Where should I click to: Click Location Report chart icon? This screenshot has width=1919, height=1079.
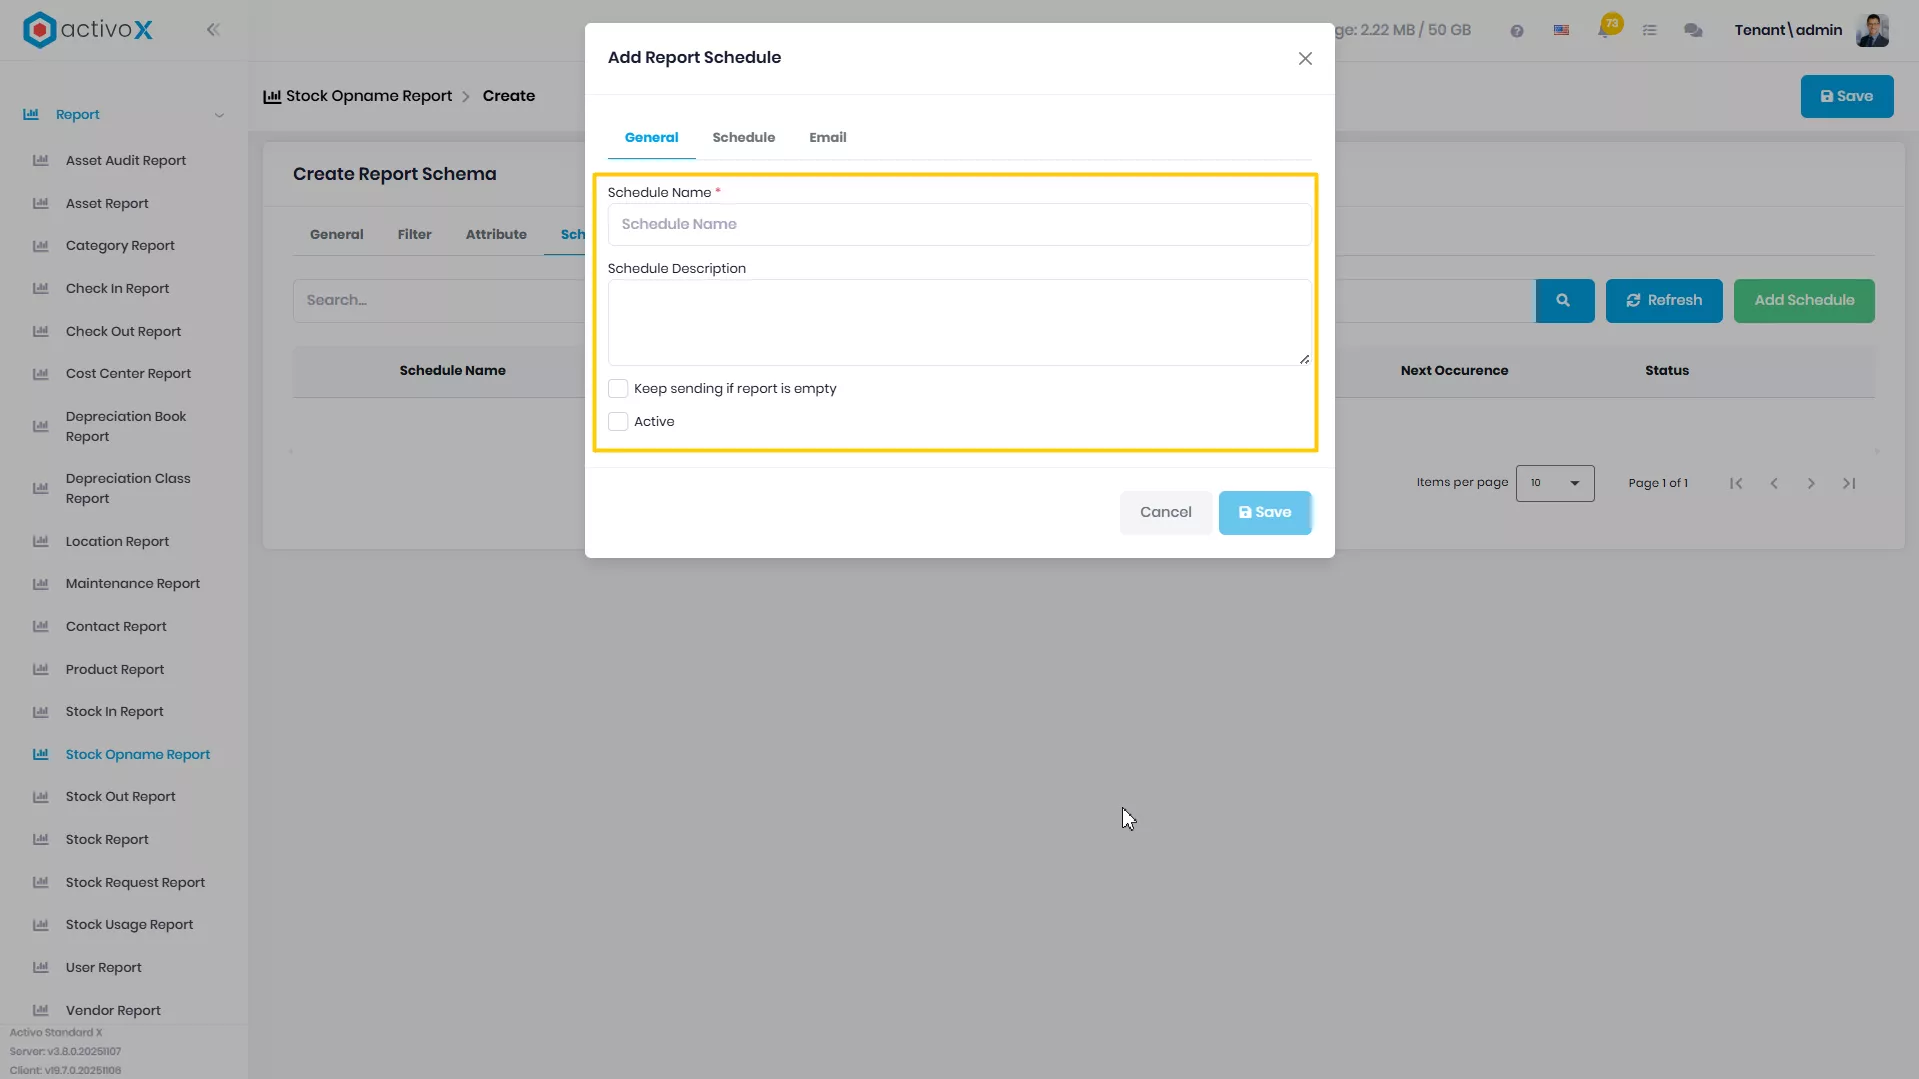pos(41,541)
